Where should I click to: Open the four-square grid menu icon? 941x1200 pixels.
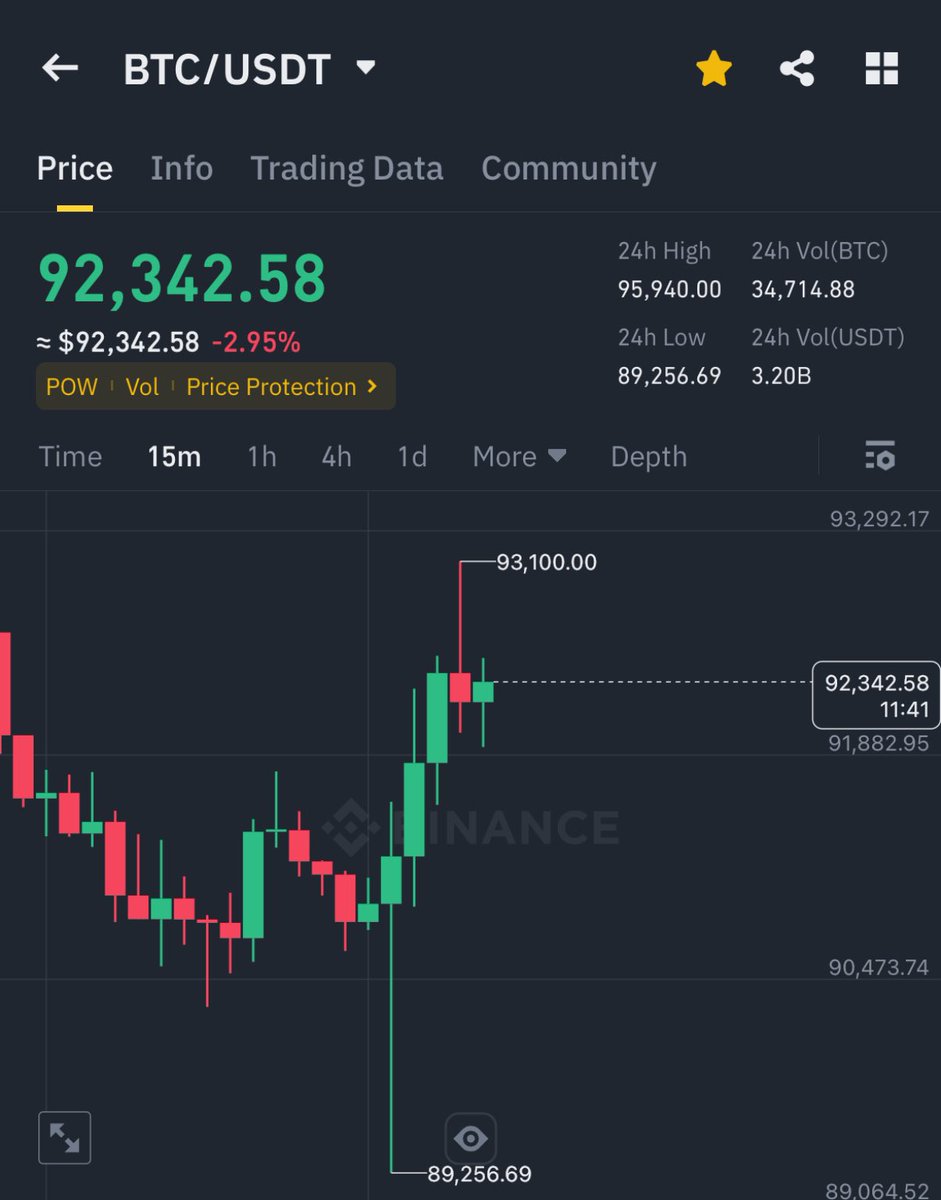(x=881, y=69)
